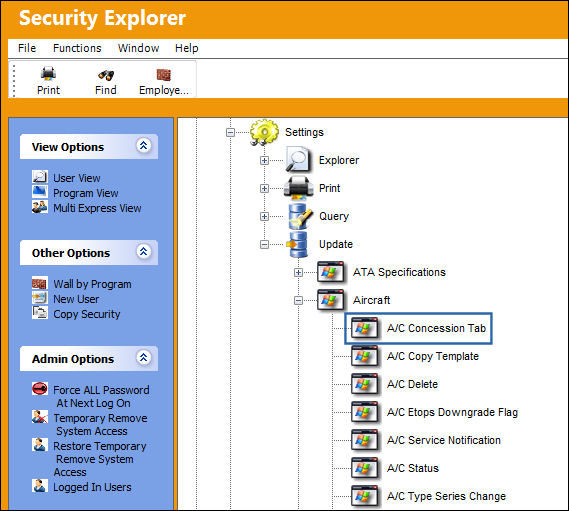Click the Settings gear icon in tree
The height and width of the screenshot is (511, 569).
(264, 132)
